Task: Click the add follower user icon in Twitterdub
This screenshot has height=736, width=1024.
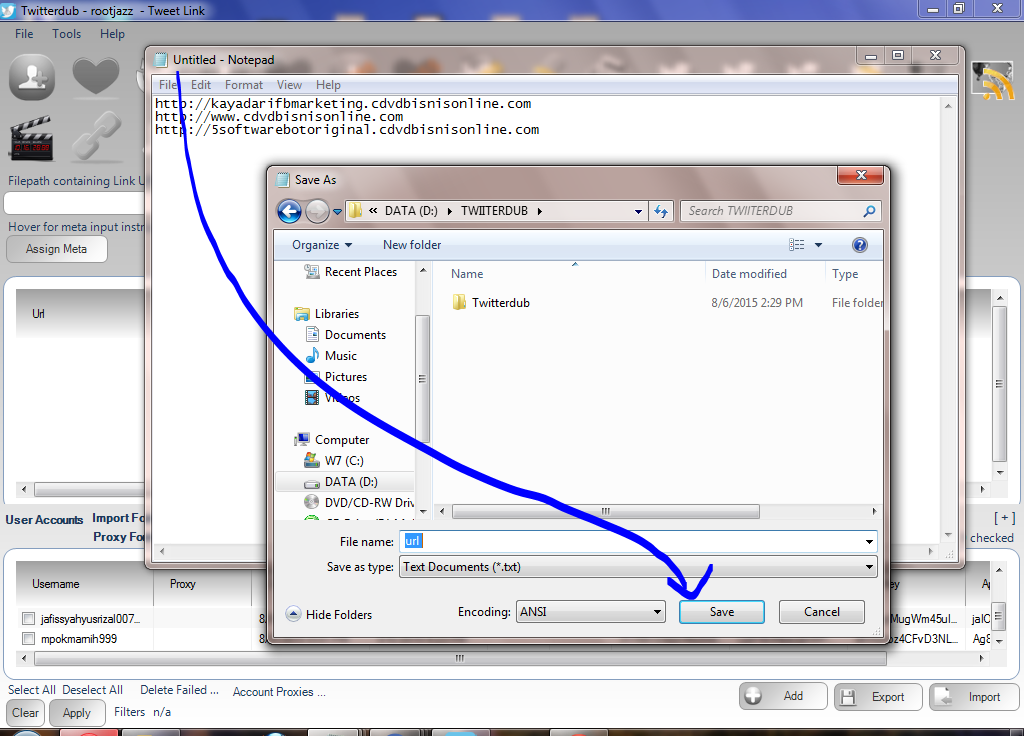Action: click(31, 77)
